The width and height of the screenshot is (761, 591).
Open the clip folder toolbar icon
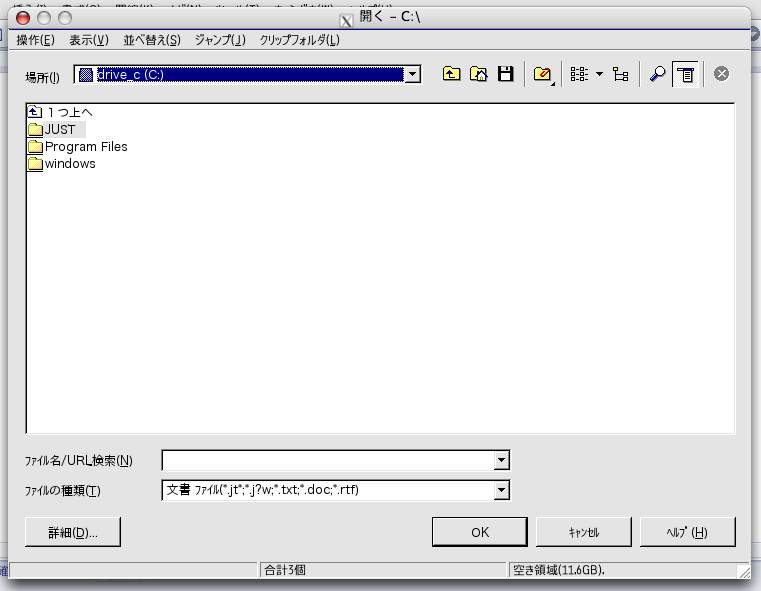point(542,74)
